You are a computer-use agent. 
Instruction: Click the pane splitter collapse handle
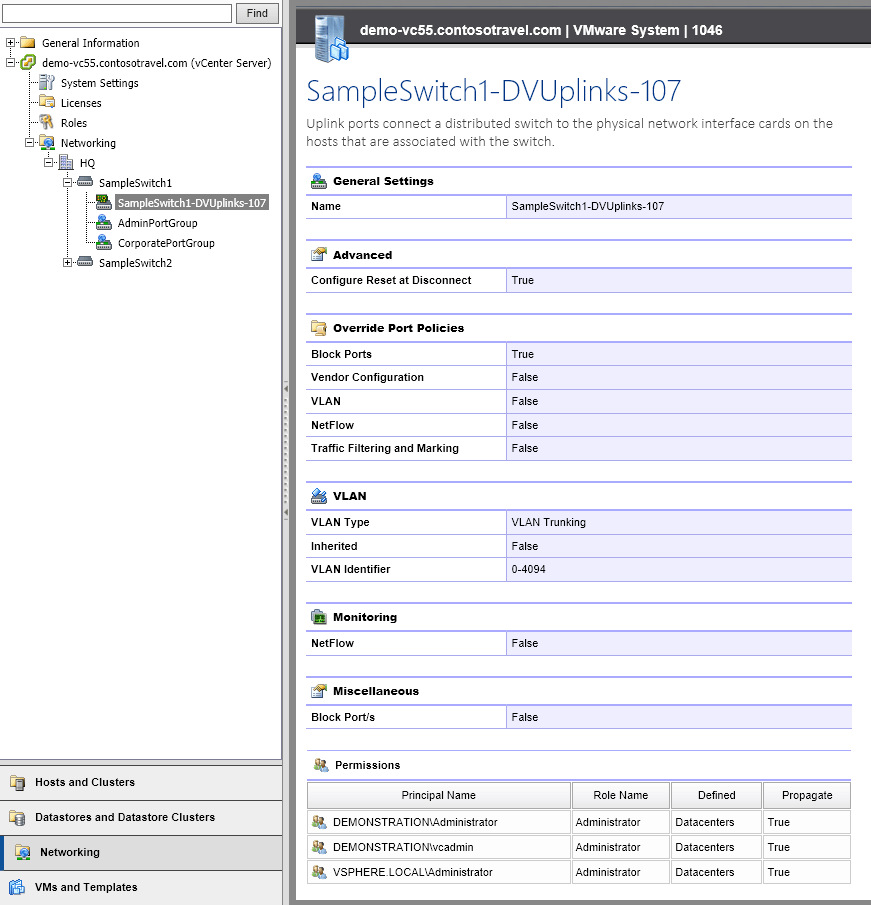click(x=286, y=450)
